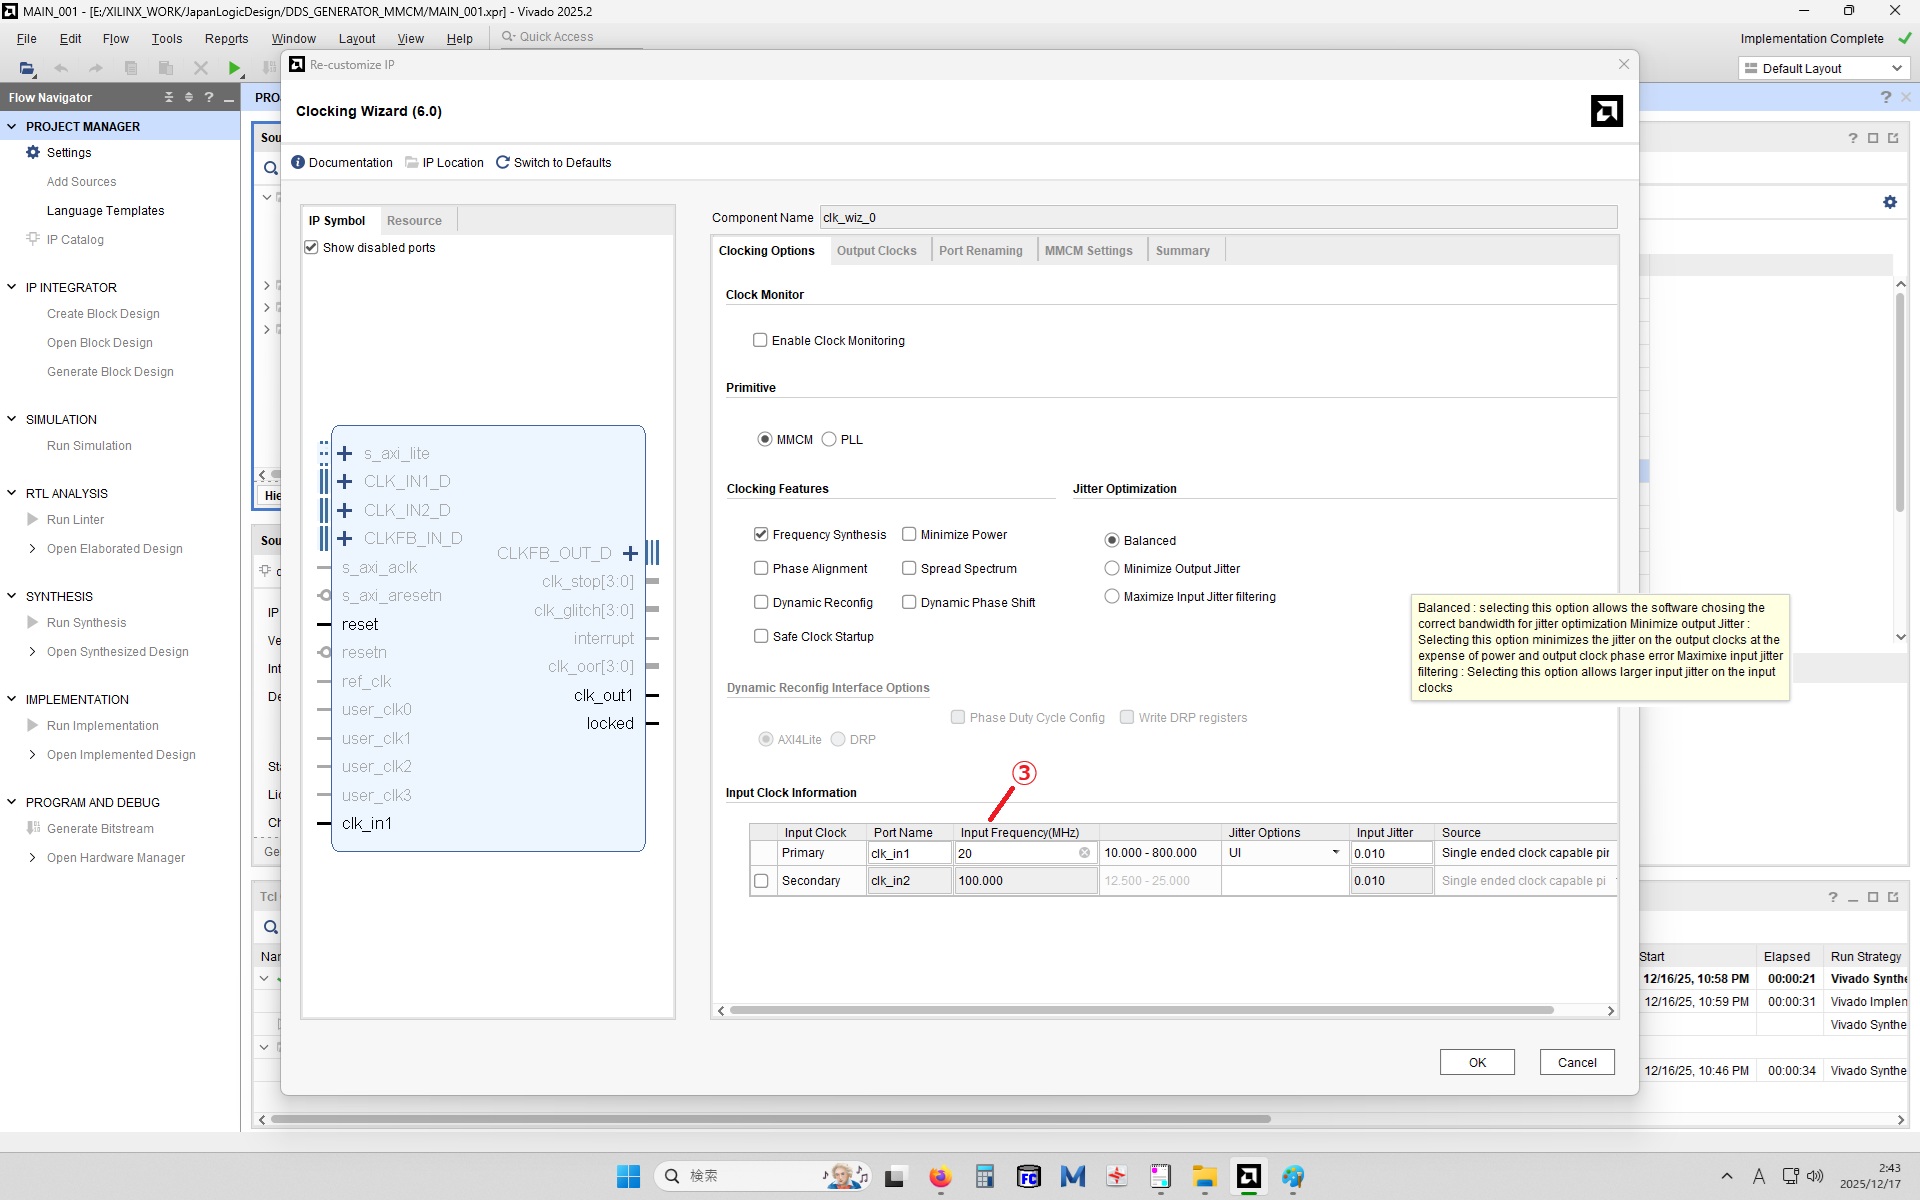Click the Cancel button
This screenshot has width=1920, height=1200.
click(x=1577, y=1062)
